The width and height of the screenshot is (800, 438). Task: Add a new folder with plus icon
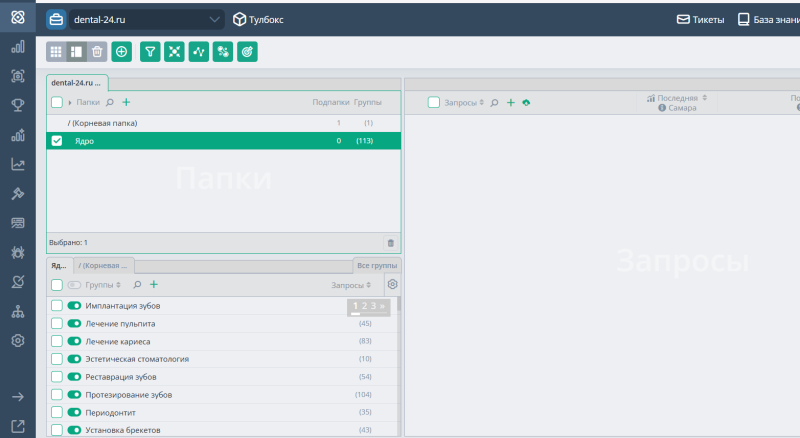pyautogui.click(x=126, y=102)
